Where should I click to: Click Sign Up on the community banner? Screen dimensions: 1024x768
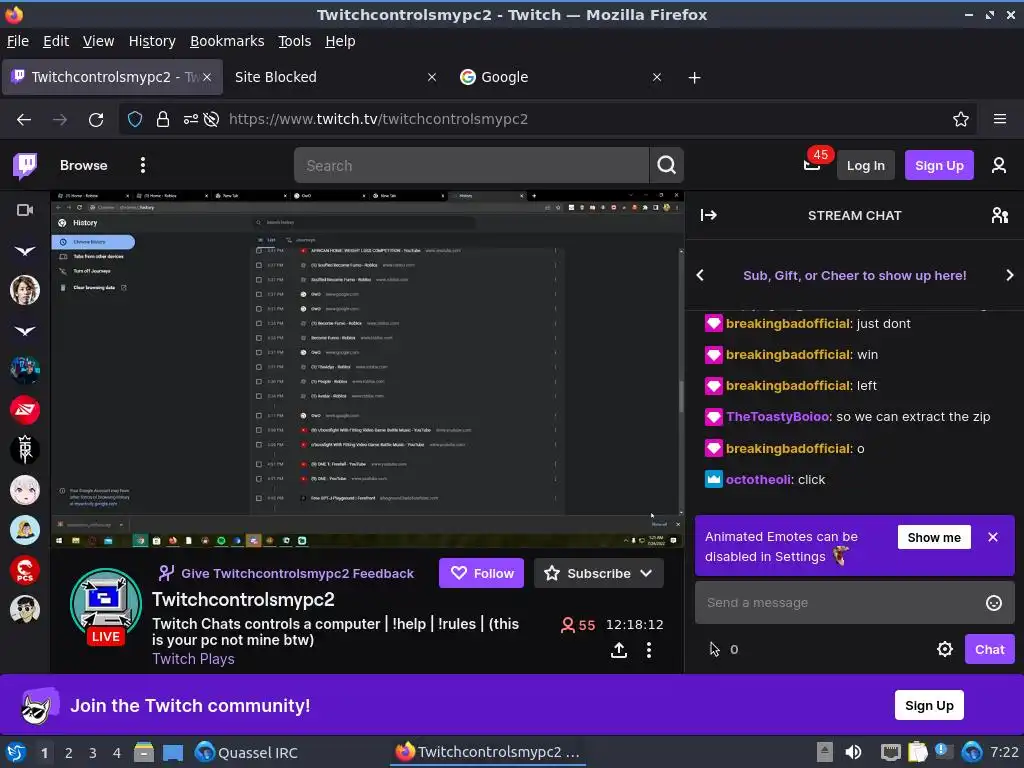929,705
